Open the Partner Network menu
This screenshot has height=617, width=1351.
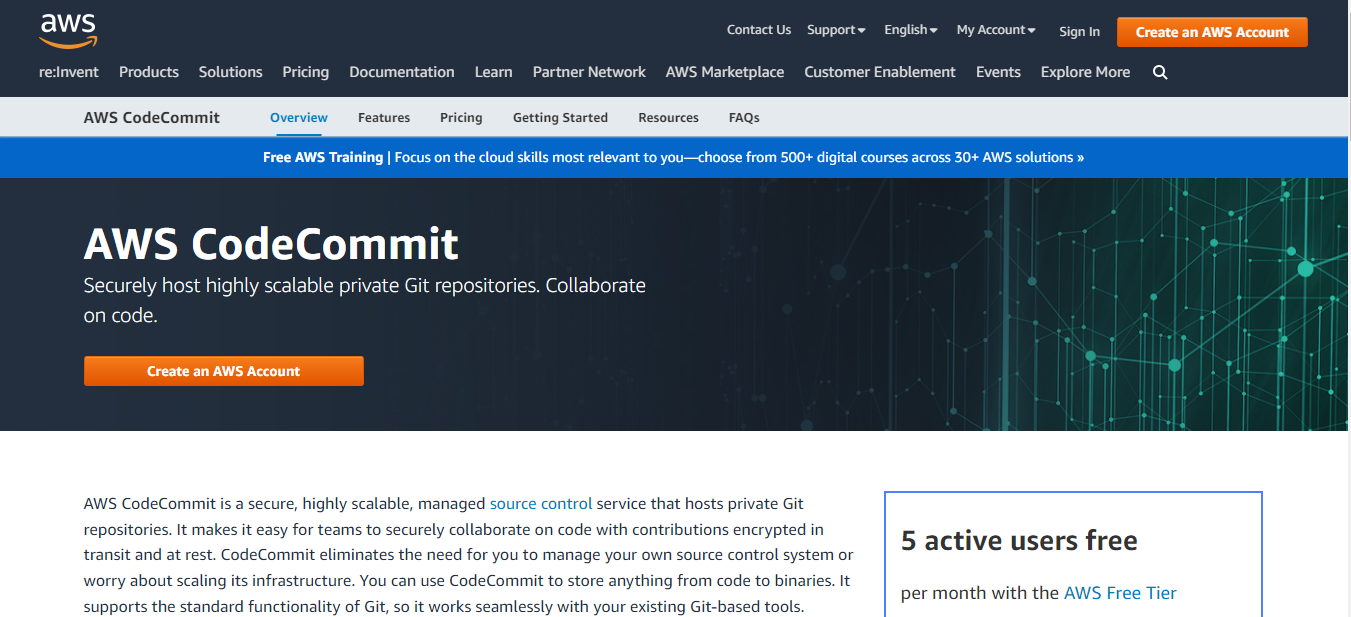[589, 72]
